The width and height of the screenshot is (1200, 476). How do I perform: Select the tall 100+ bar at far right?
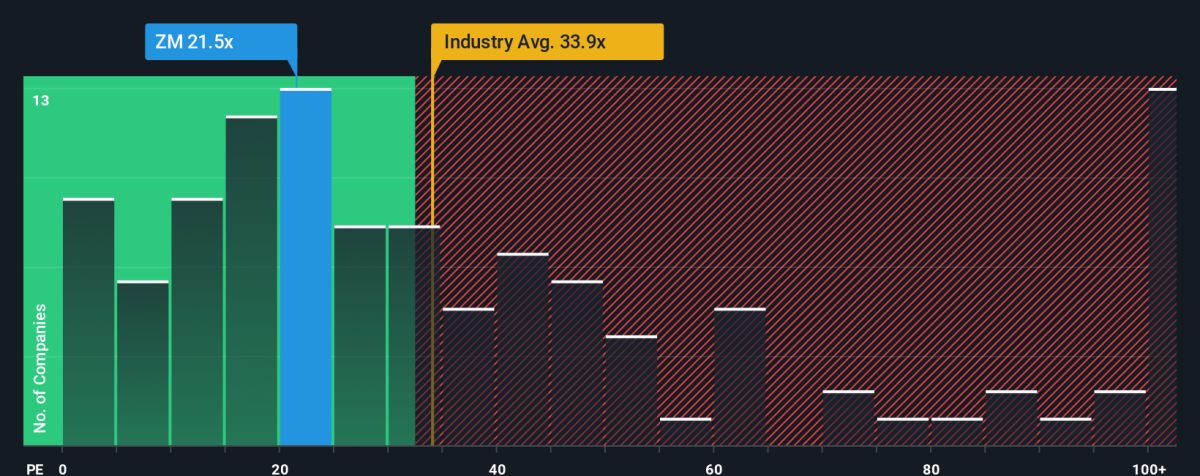[1162, 267]
